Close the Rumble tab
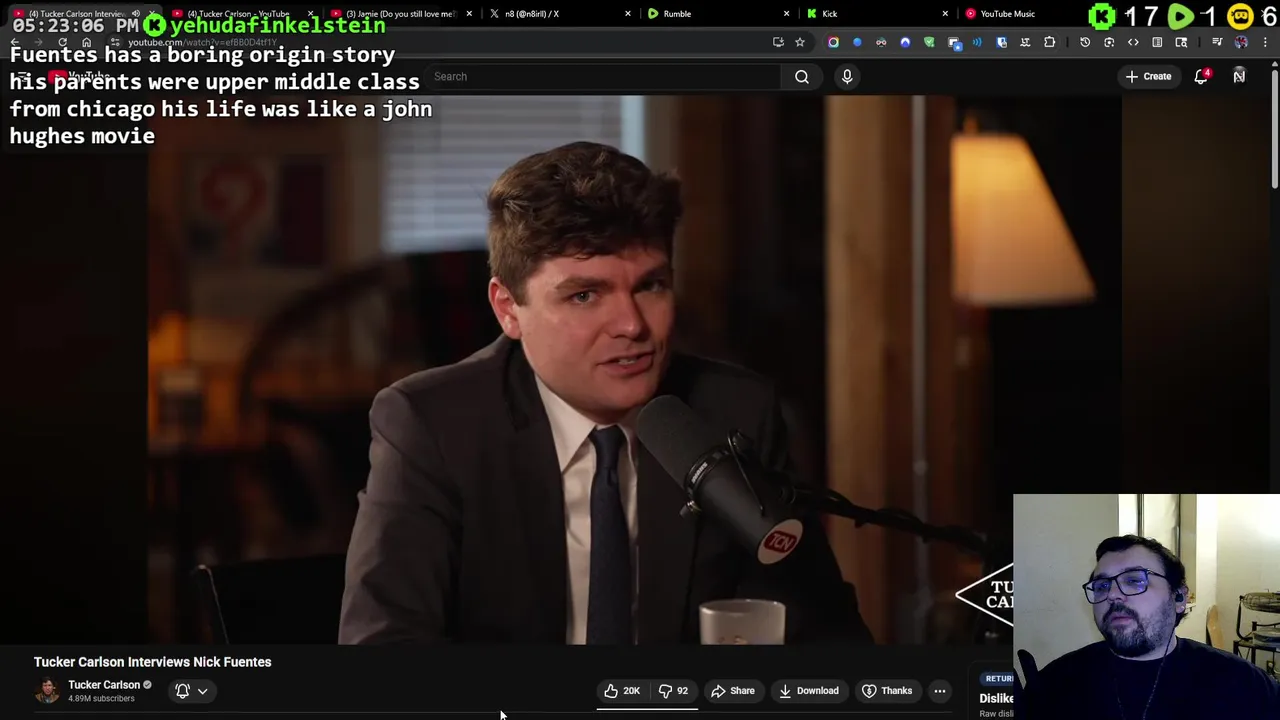The width and height of the screenshot is (1280, 720). click(786, 14)
